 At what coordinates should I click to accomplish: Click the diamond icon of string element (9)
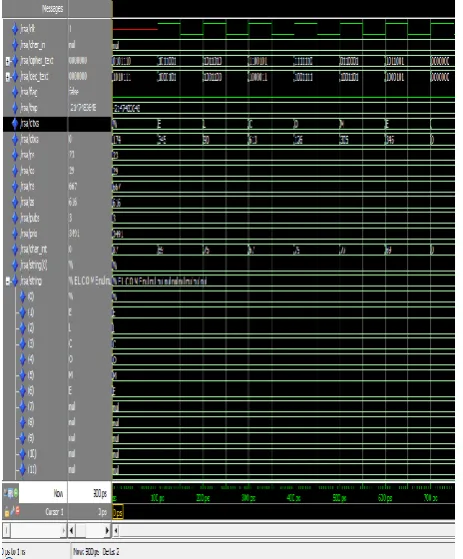(x=22, y=438)
